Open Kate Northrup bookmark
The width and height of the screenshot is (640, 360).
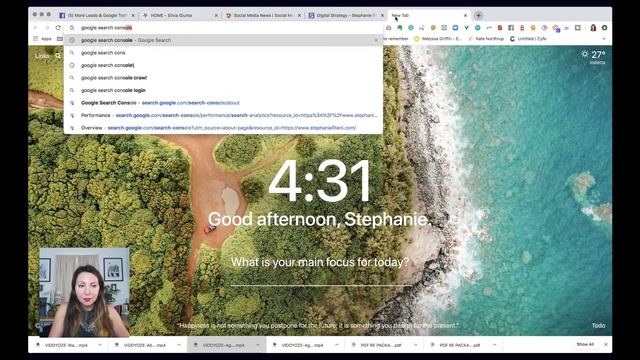pyautogui.click(x=486, y=39)
